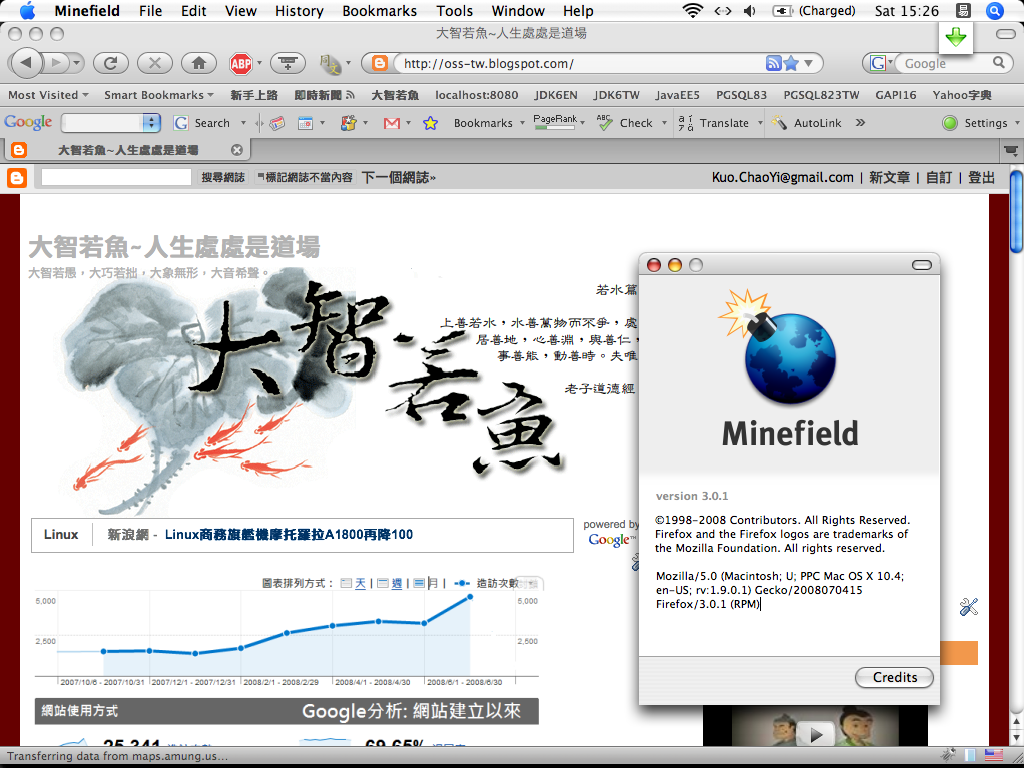The image size is (1024, 768).
Task: Click the Google logo on the Google Toolbar
Action: tap(28, 123)
